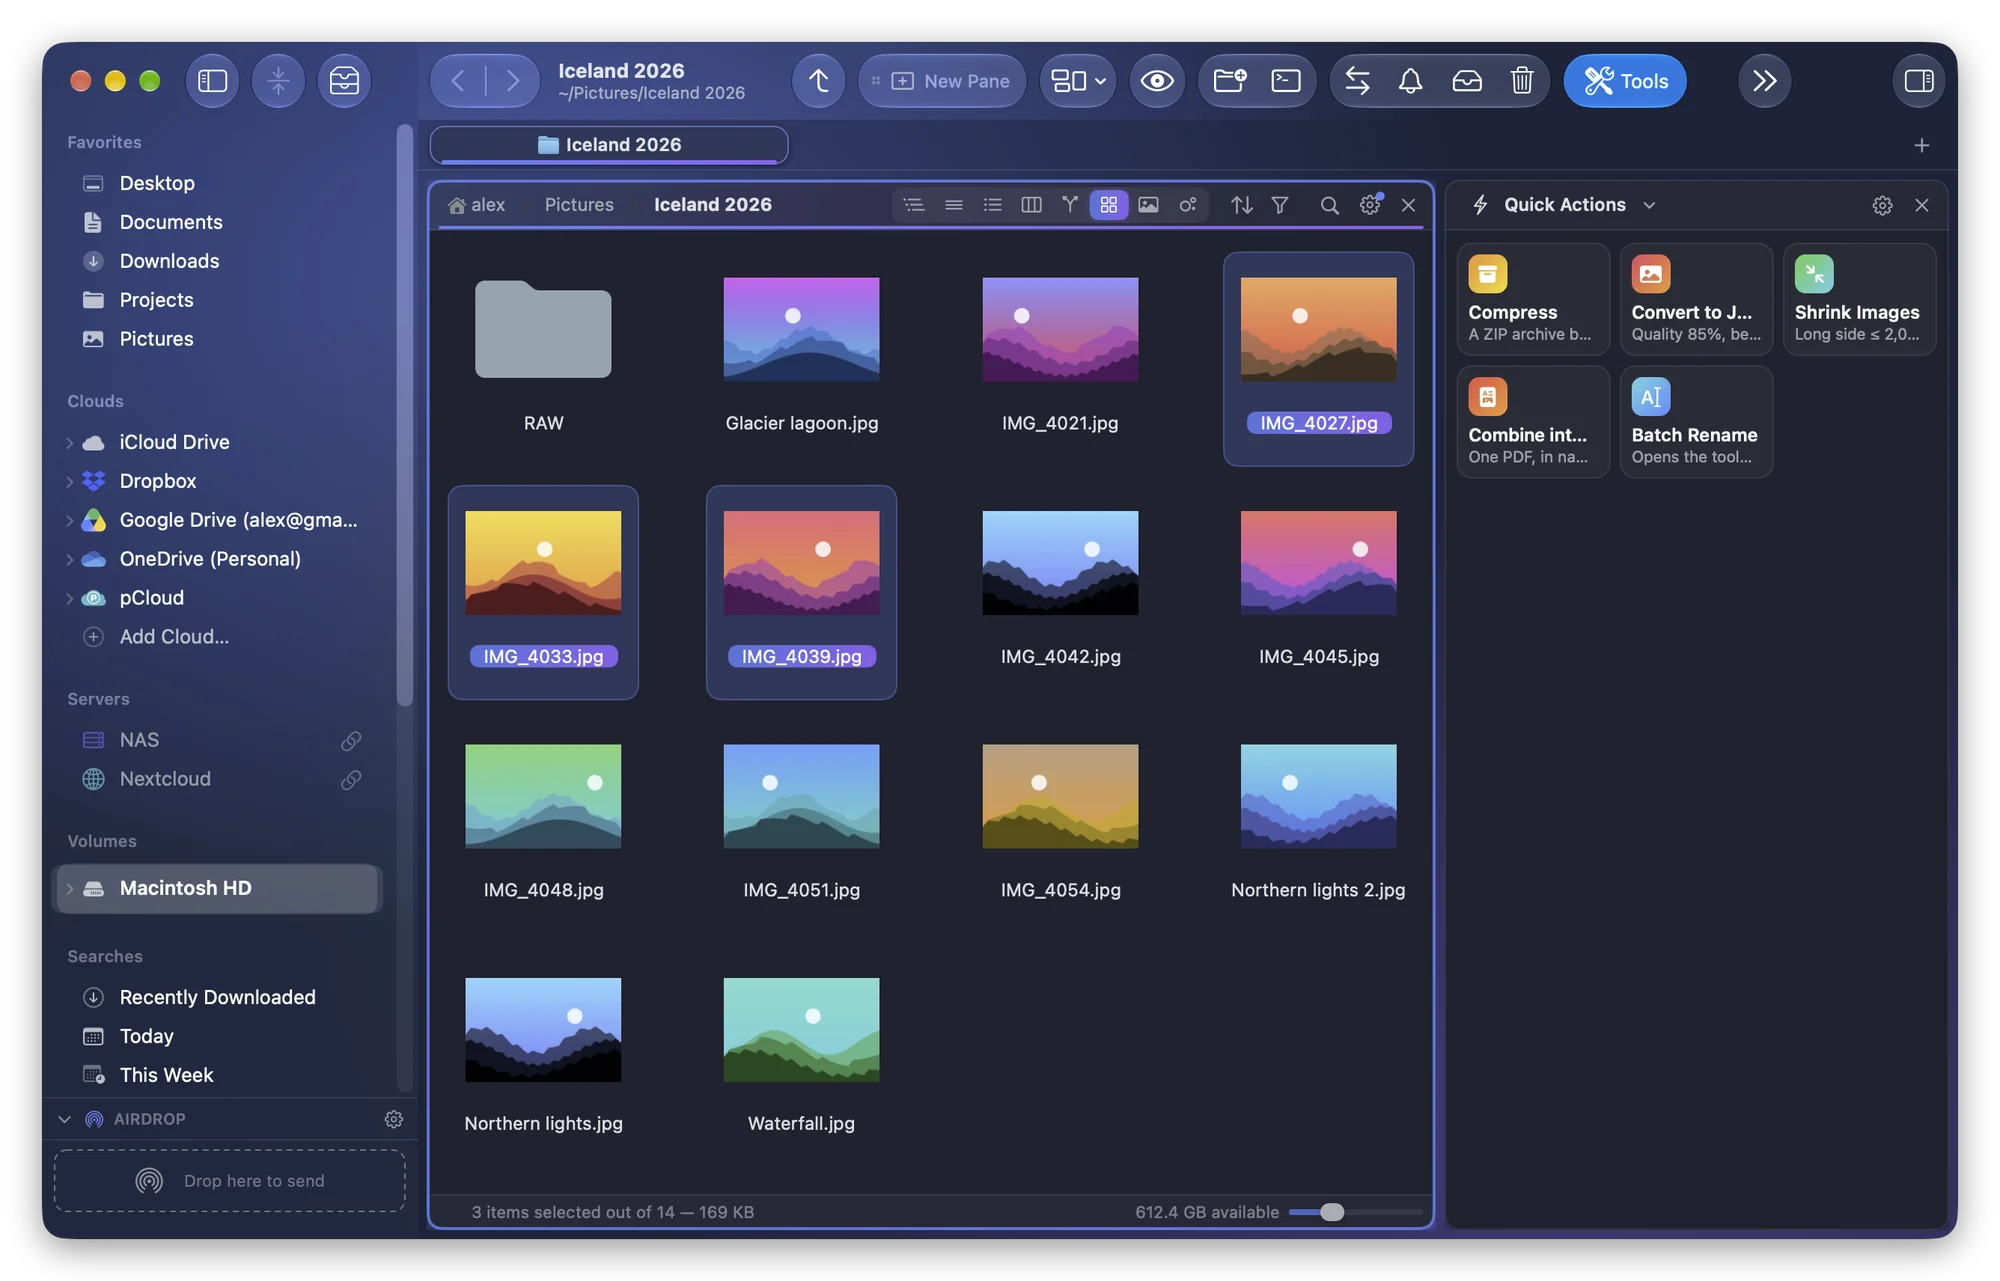Image resolution: width=2000 pixels, height=1281 pixels.
Task: Toggle the right inspector panel button
Action: coord(1919,81)
